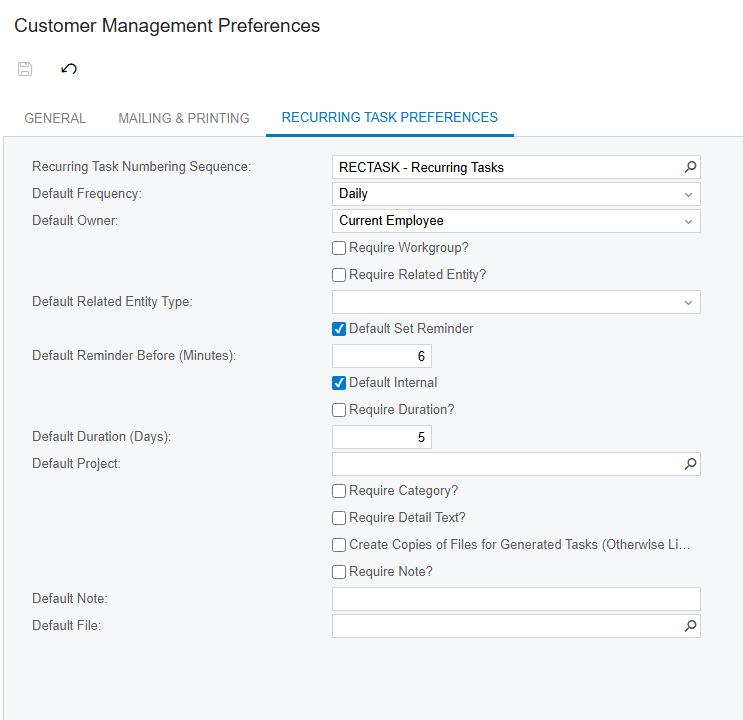The height and width of the screenshot is (720, 743).
Task: Click Default Note text field
Action: coord(516,599)
